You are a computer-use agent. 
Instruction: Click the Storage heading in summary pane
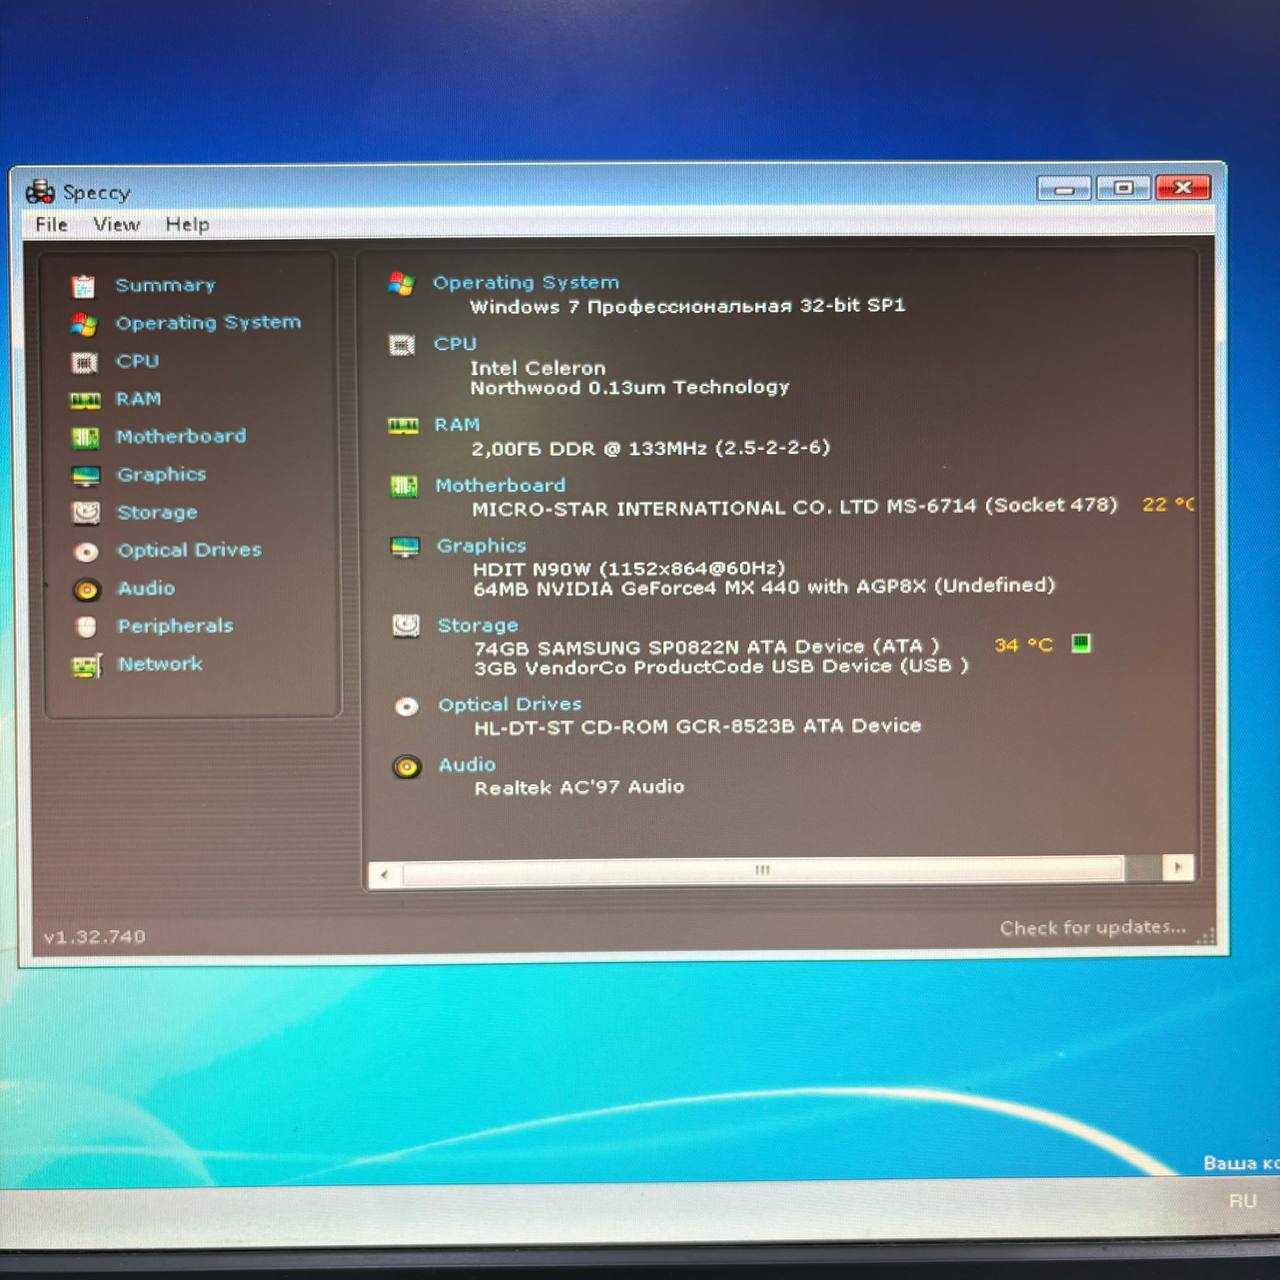[x=477, y=626]
